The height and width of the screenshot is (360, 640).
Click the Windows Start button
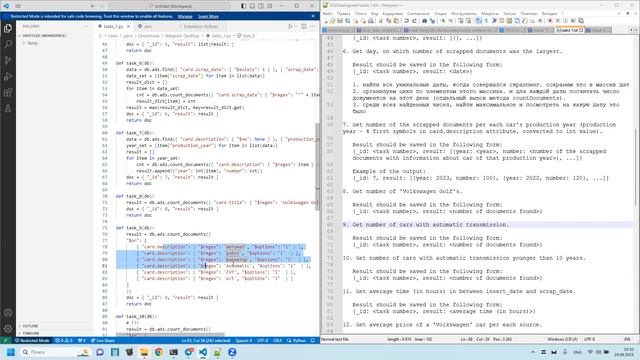coord(11,352)
